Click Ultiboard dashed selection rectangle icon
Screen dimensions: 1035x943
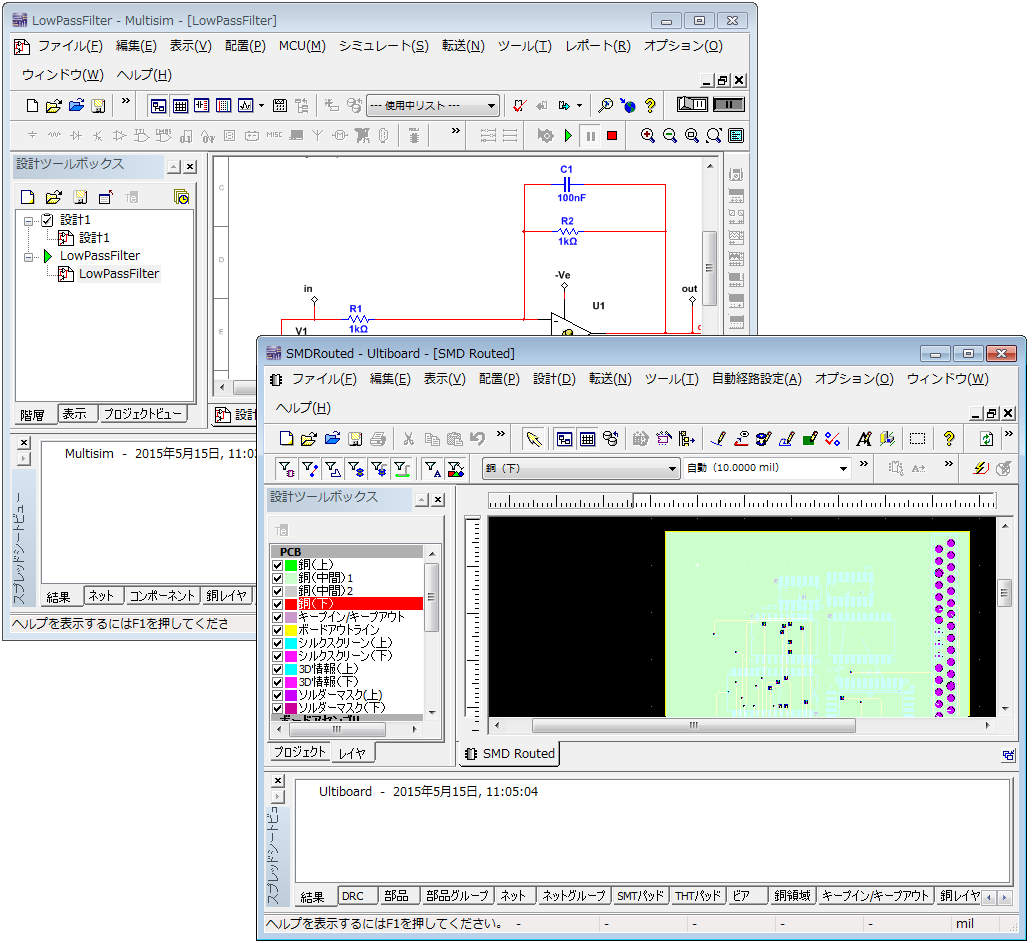click(918, 439)
